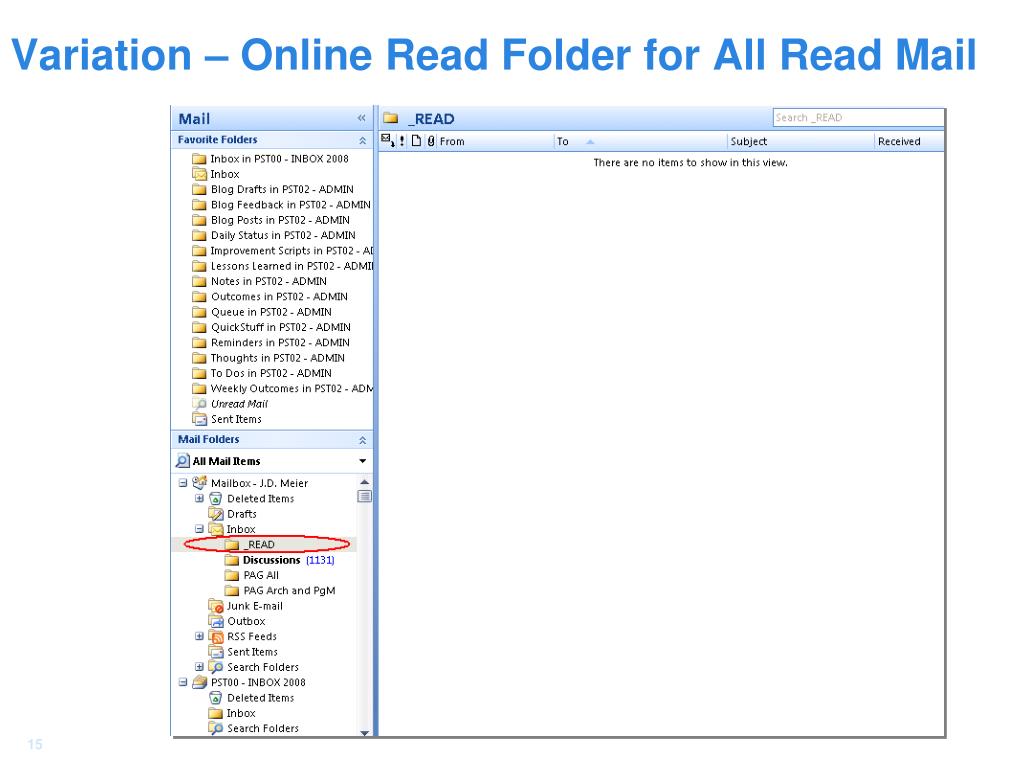Click folder tree scrollbar down arrow

(364, 733)
